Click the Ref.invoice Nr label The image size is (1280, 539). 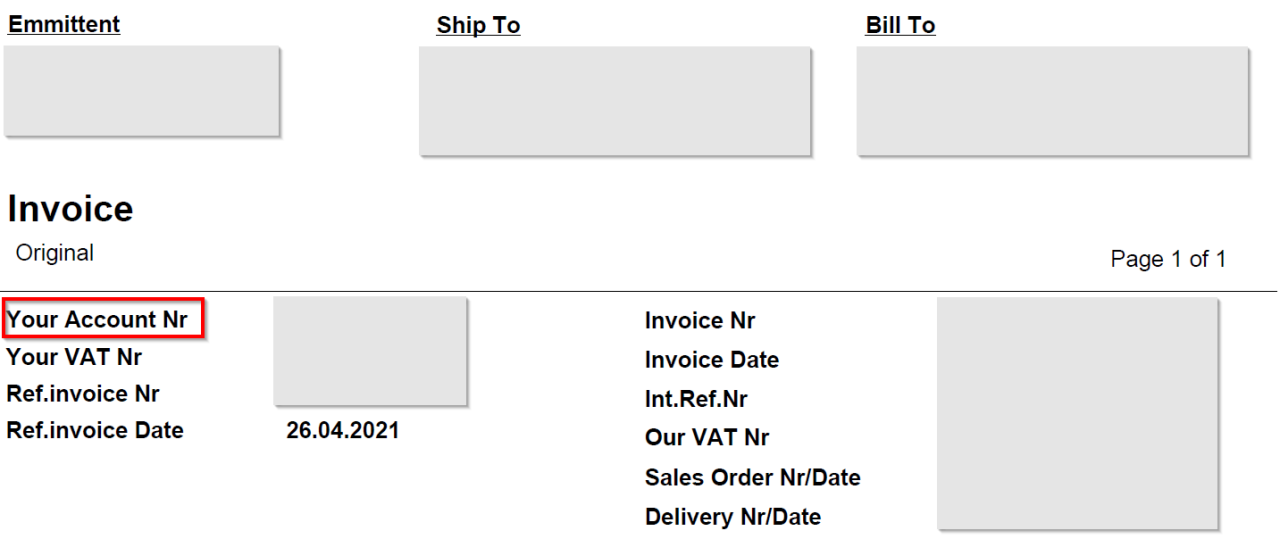[x=83, y=394]
